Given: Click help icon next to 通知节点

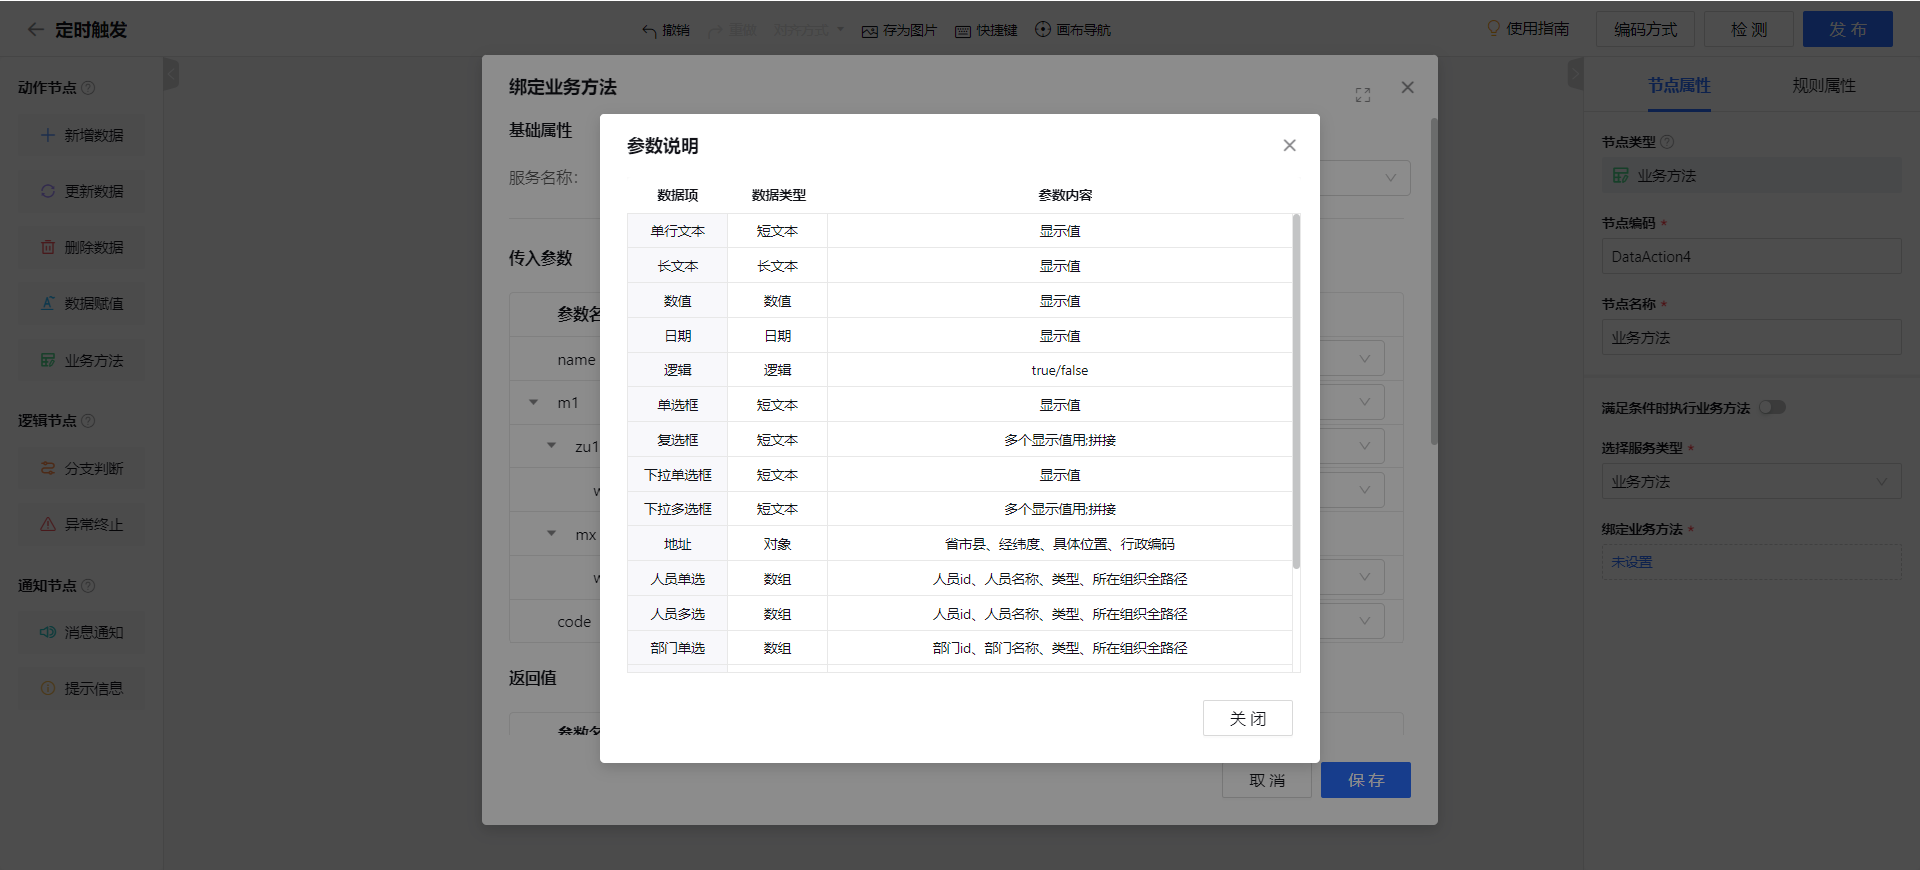Looking at the screenshot, I should click(88, 586).
